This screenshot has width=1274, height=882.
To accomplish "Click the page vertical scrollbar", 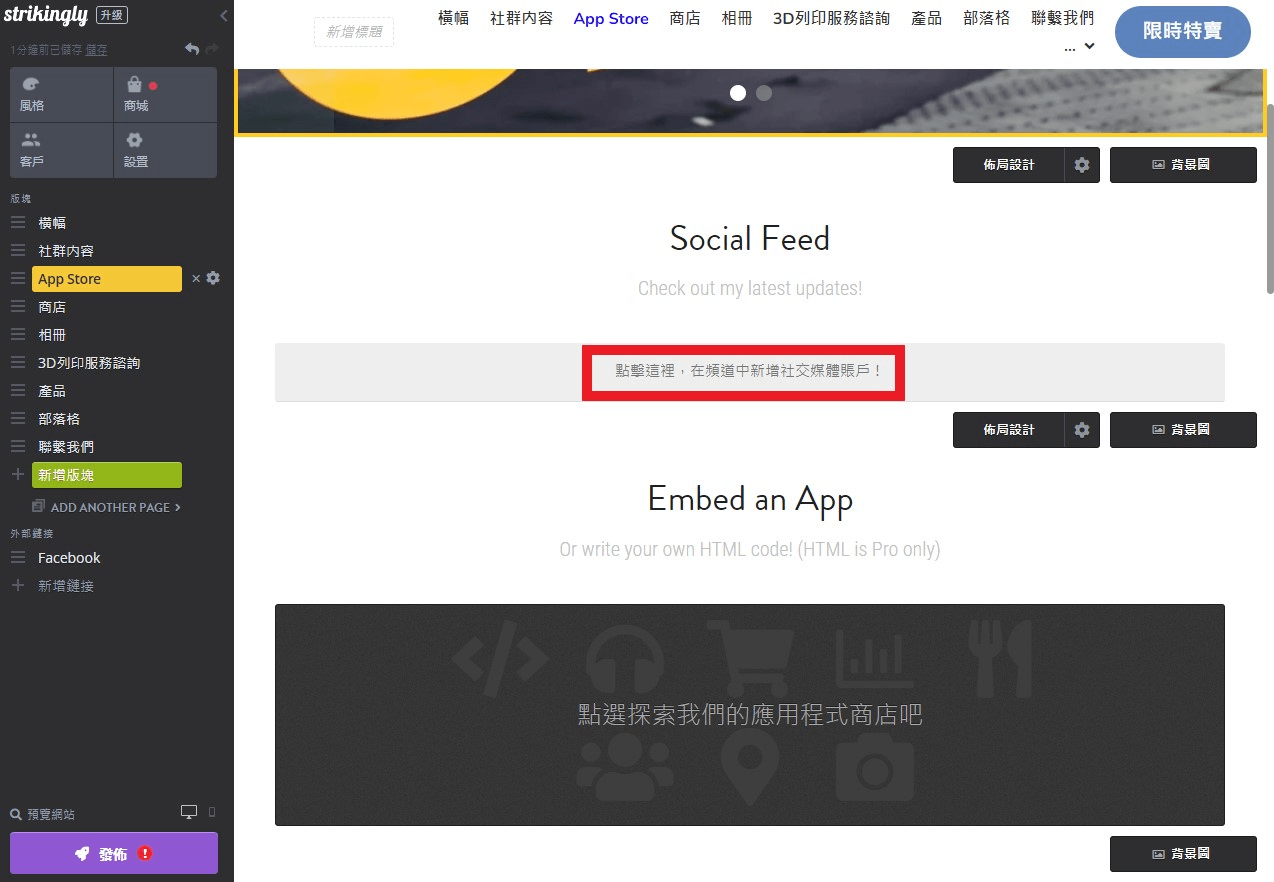I will [x=1269, y=200].
